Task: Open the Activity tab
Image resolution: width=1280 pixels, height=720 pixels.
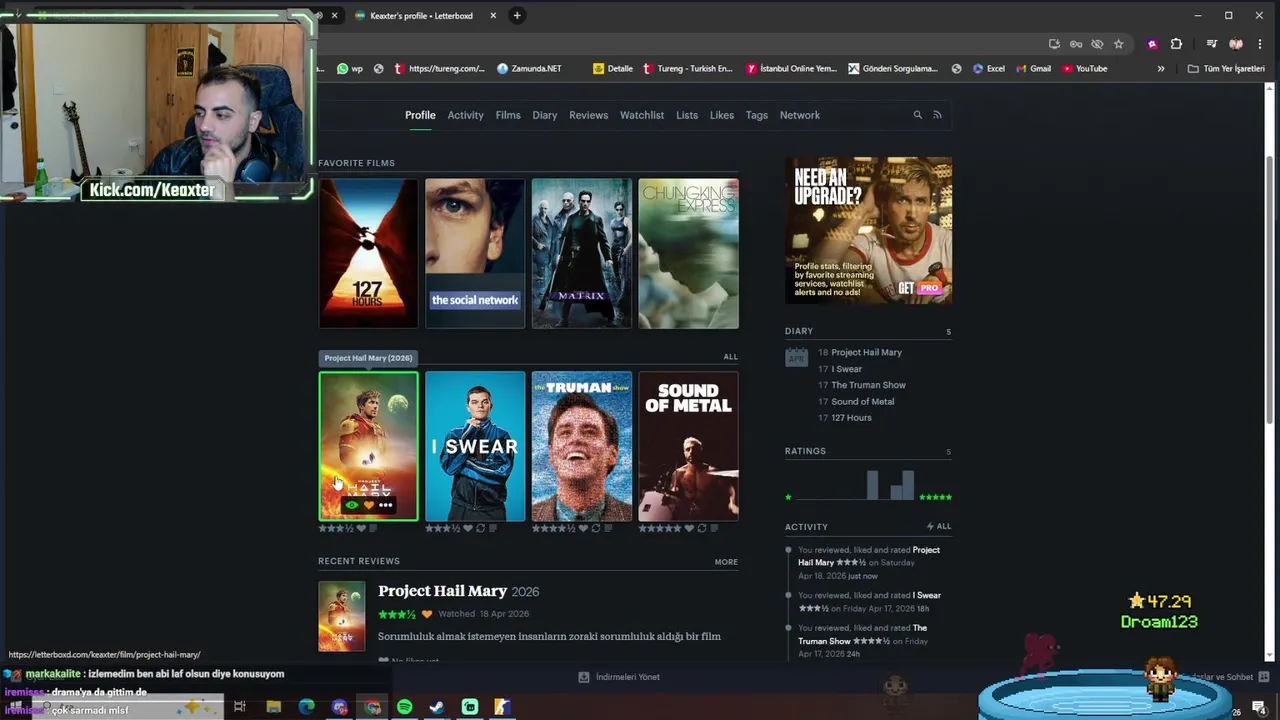Action: pos(465,115)
